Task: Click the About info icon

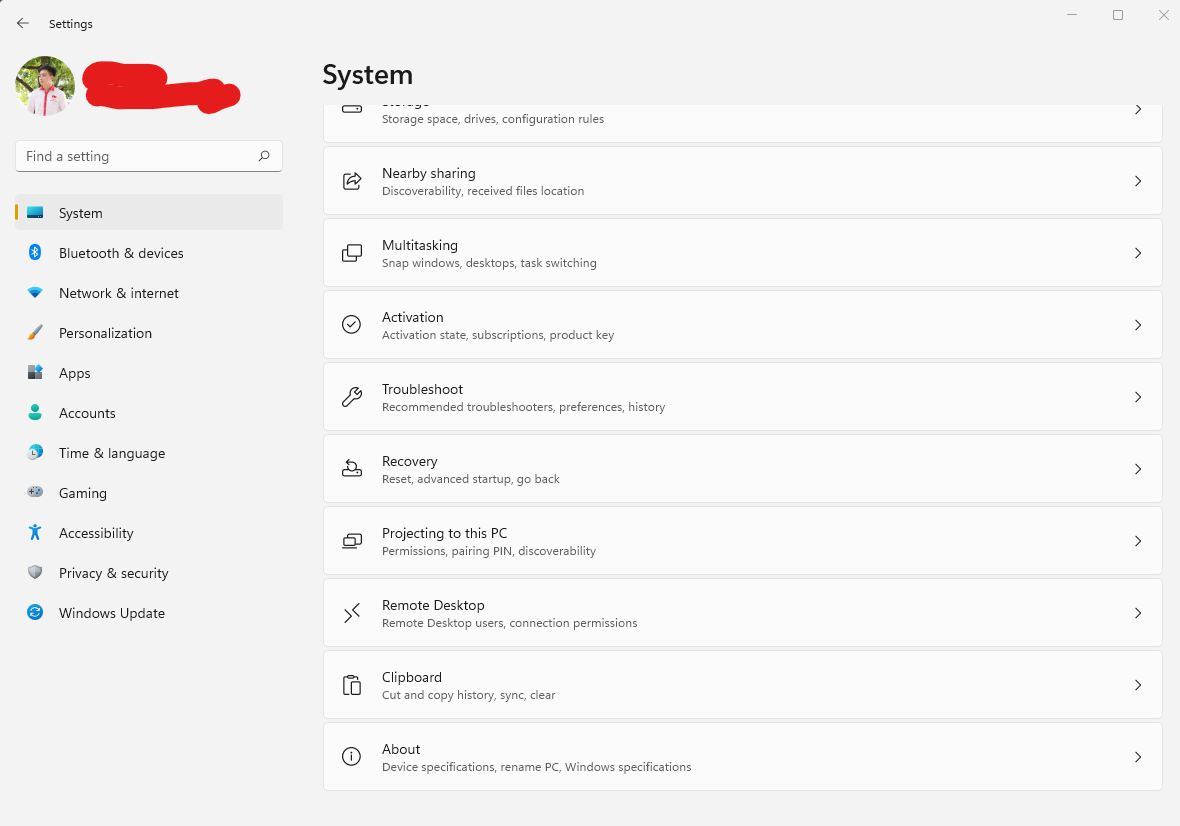Action: click(352, 757)
